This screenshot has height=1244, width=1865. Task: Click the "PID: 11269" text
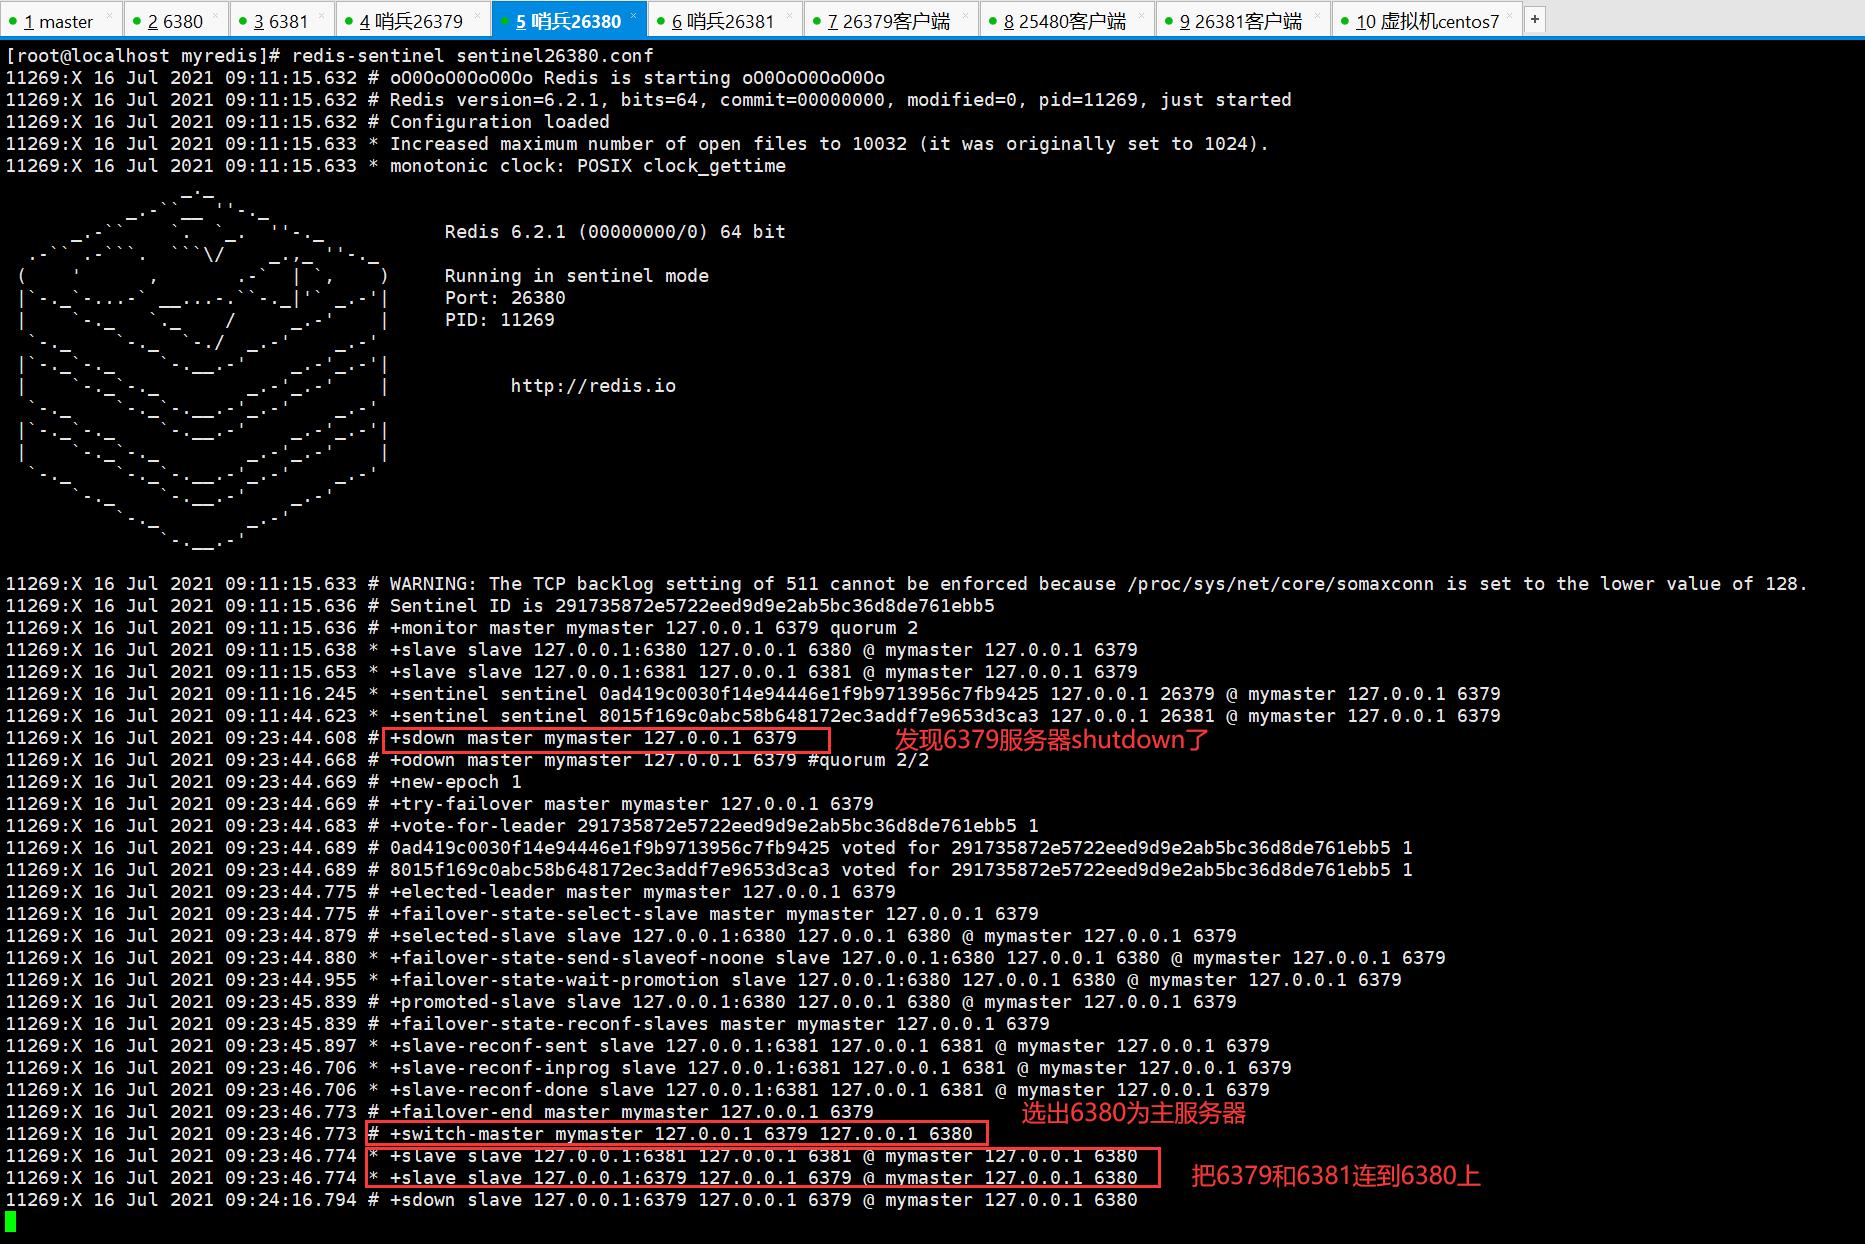(499, 320)
